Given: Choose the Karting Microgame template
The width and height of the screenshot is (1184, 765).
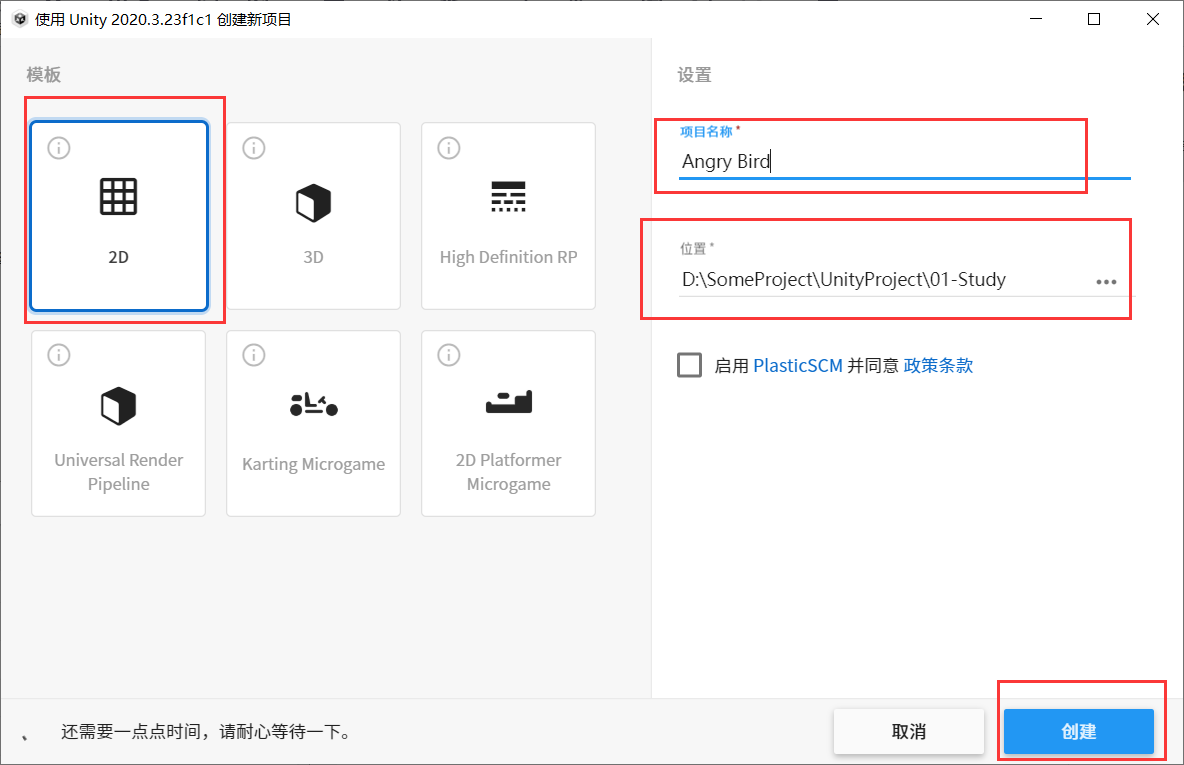Looking at the screenshot, I should point(313,424).
